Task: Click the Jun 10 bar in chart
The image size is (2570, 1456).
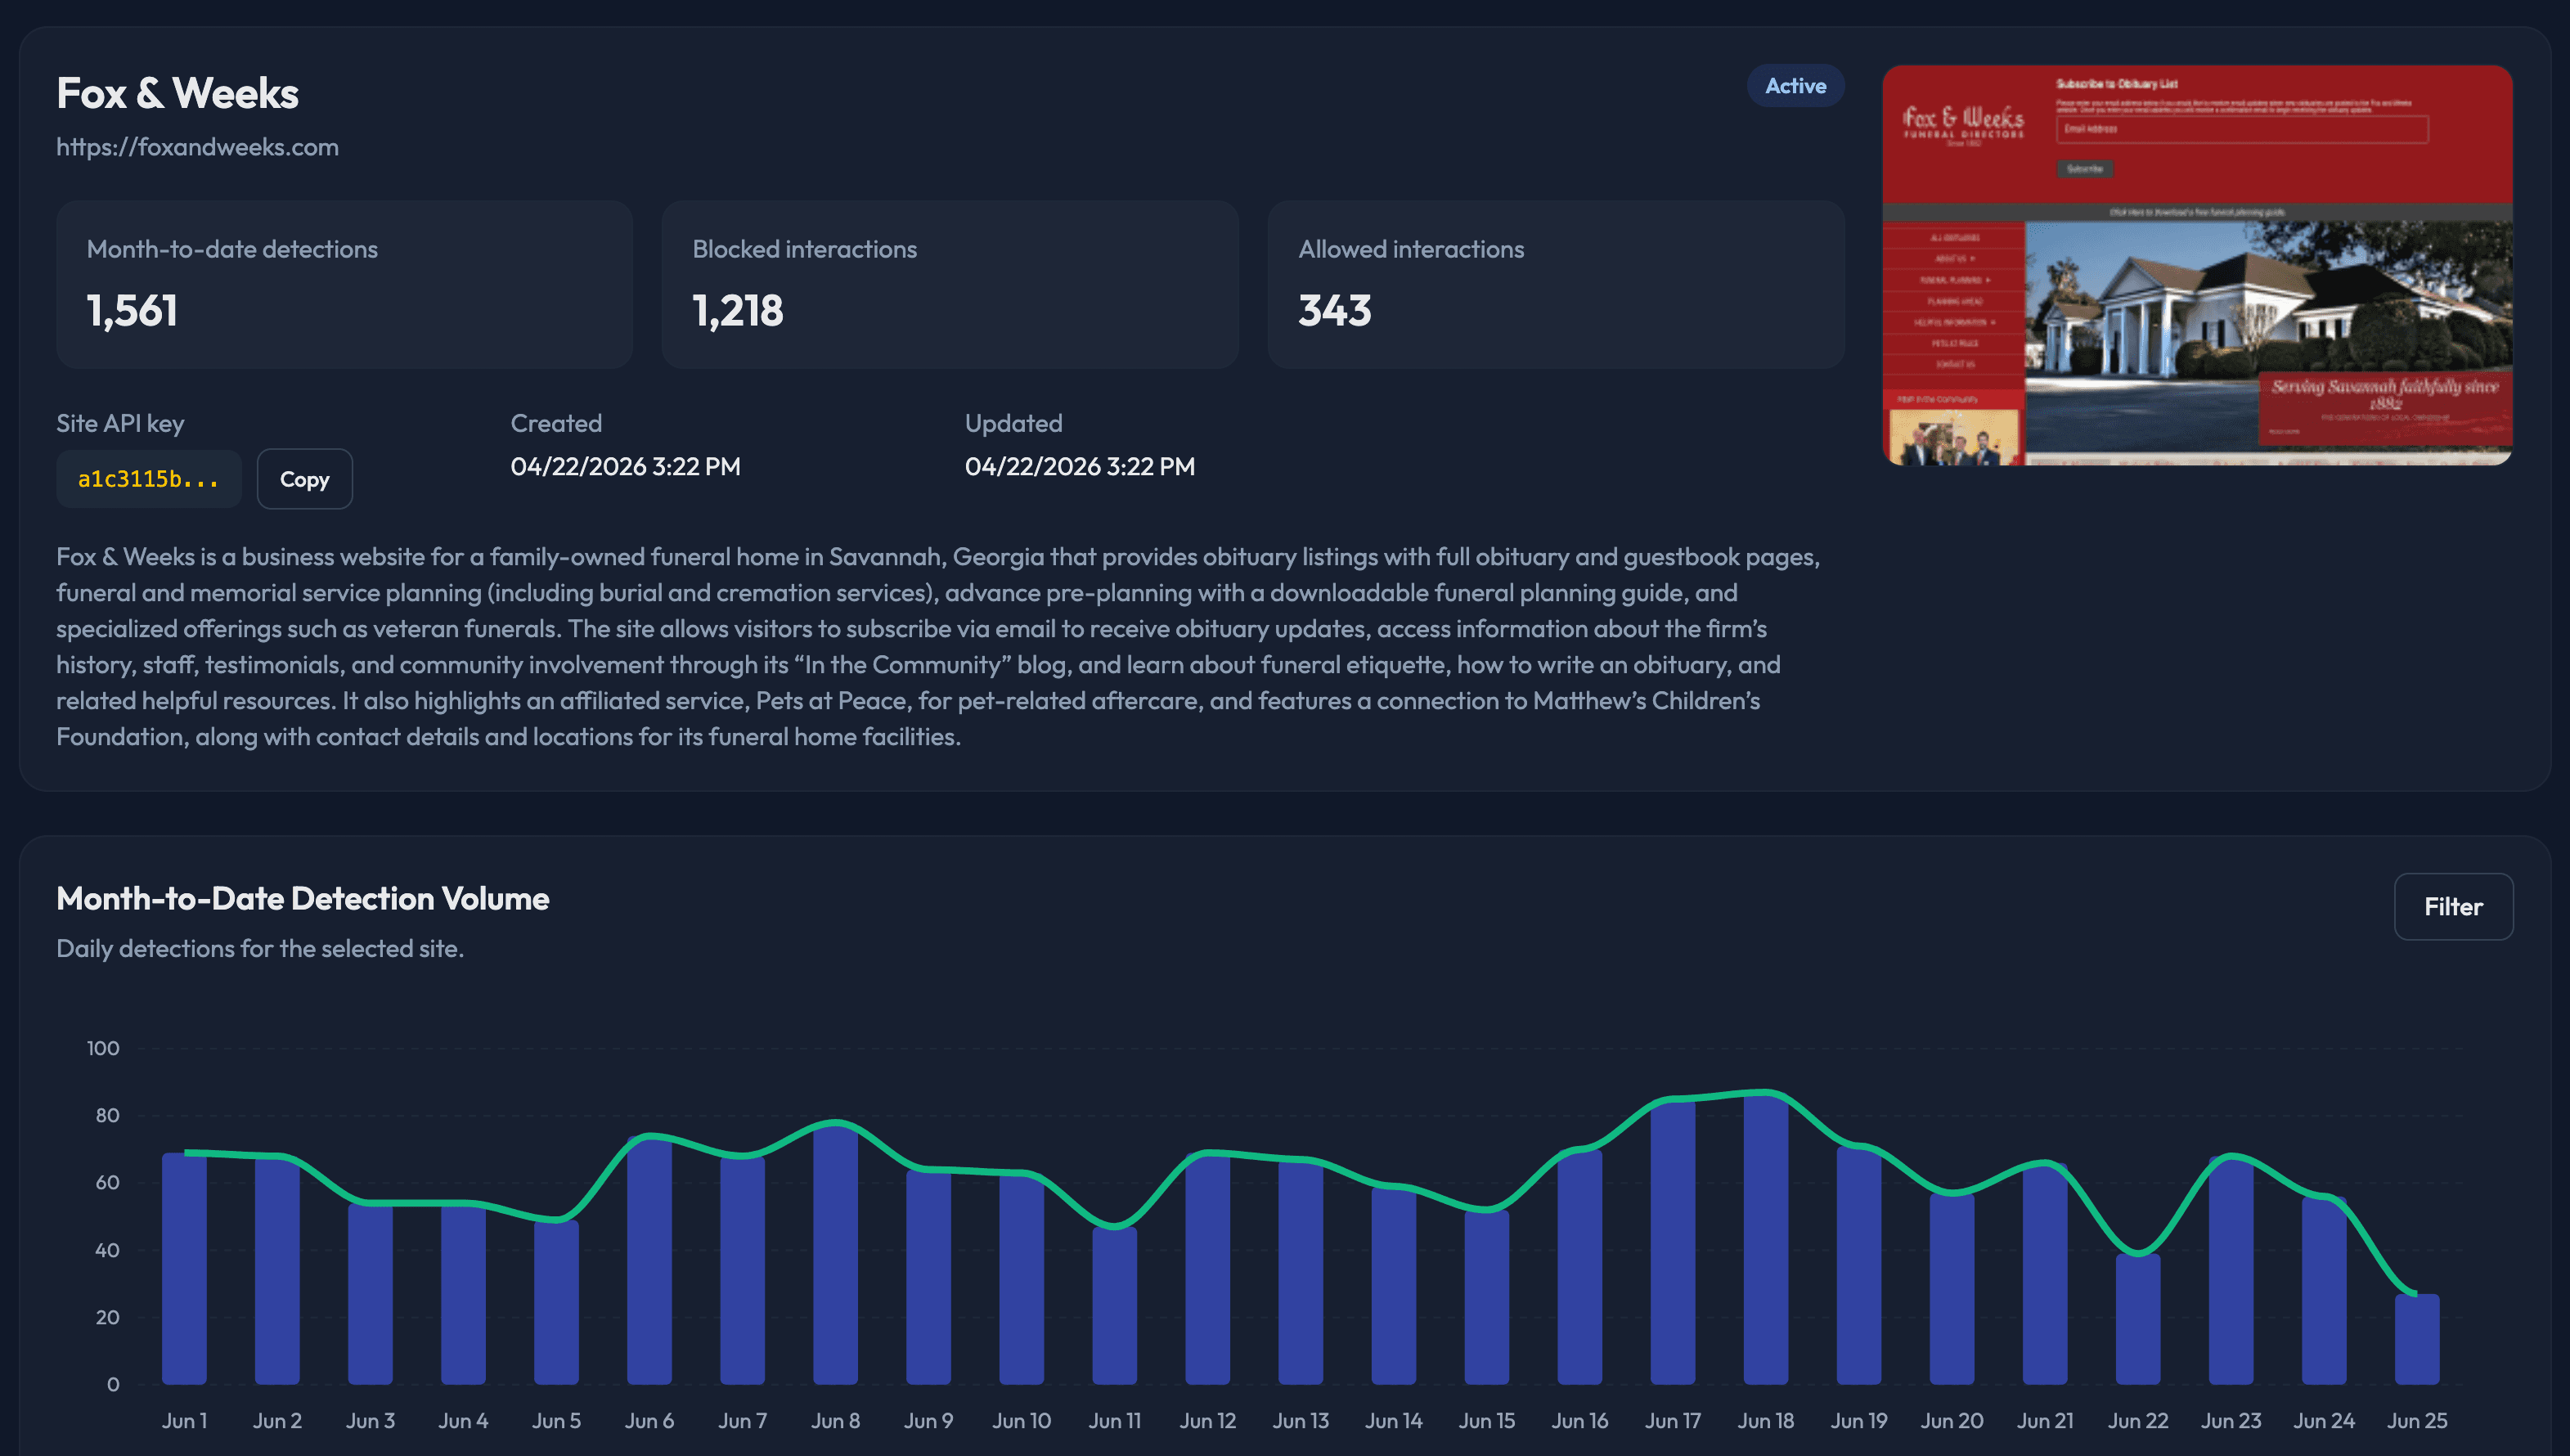Action: 1021,1278
